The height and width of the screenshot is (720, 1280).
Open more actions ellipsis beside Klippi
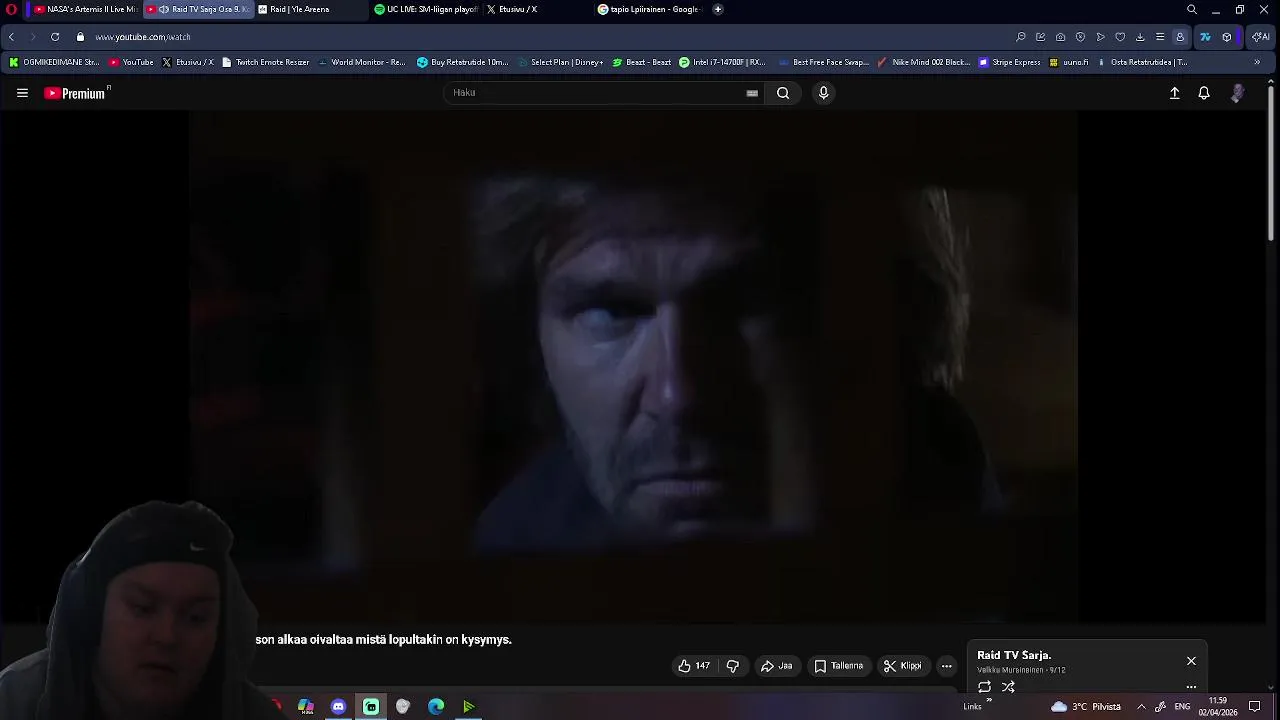[947, 666]
